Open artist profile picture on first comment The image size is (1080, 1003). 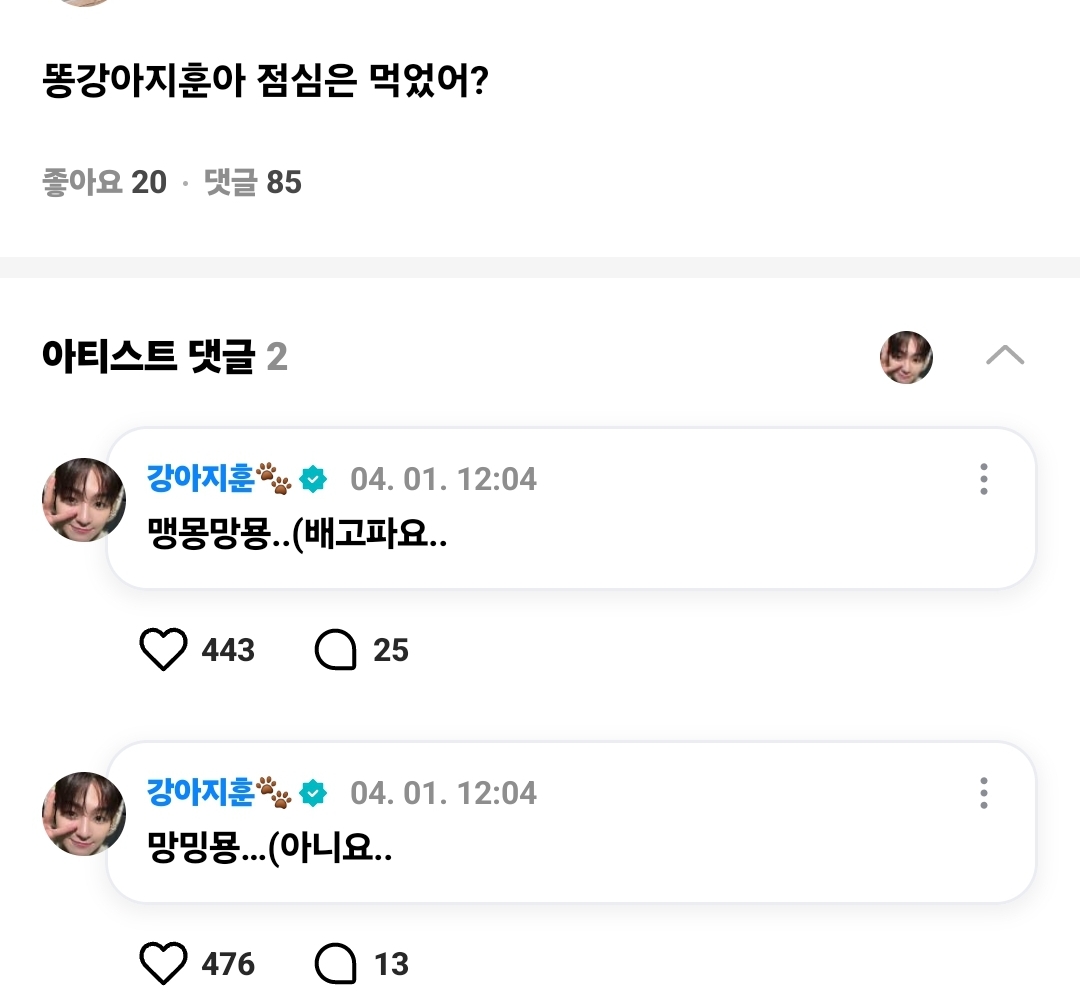pos(83,500)
